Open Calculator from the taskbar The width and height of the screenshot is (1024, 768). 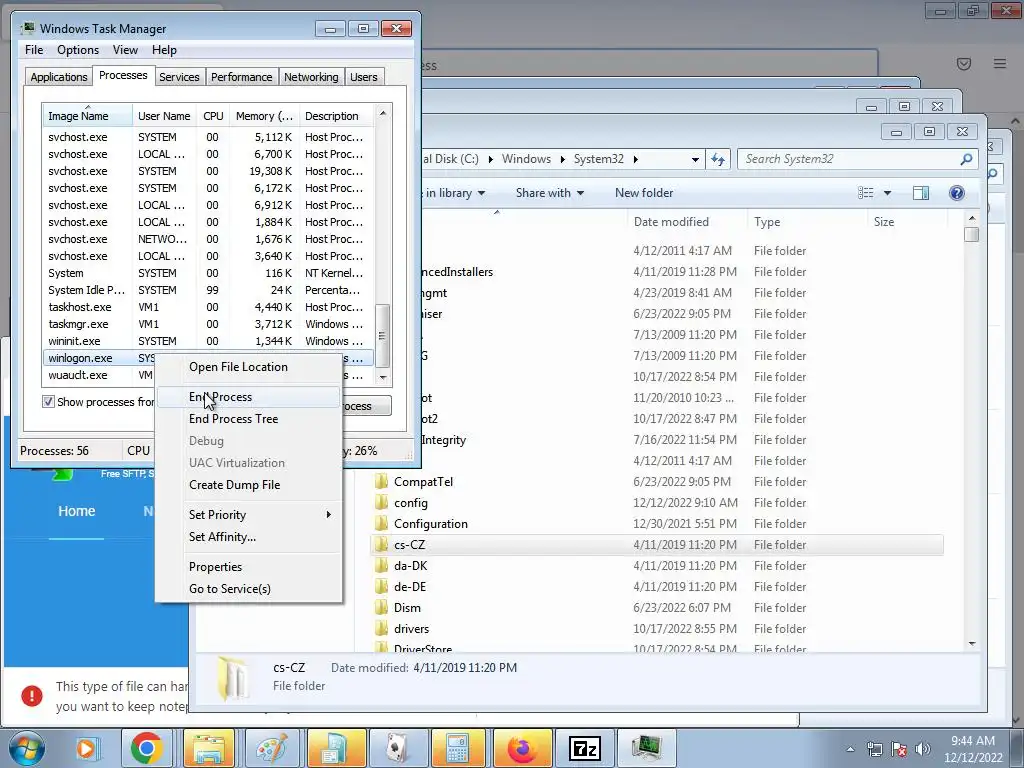[458, 748]
